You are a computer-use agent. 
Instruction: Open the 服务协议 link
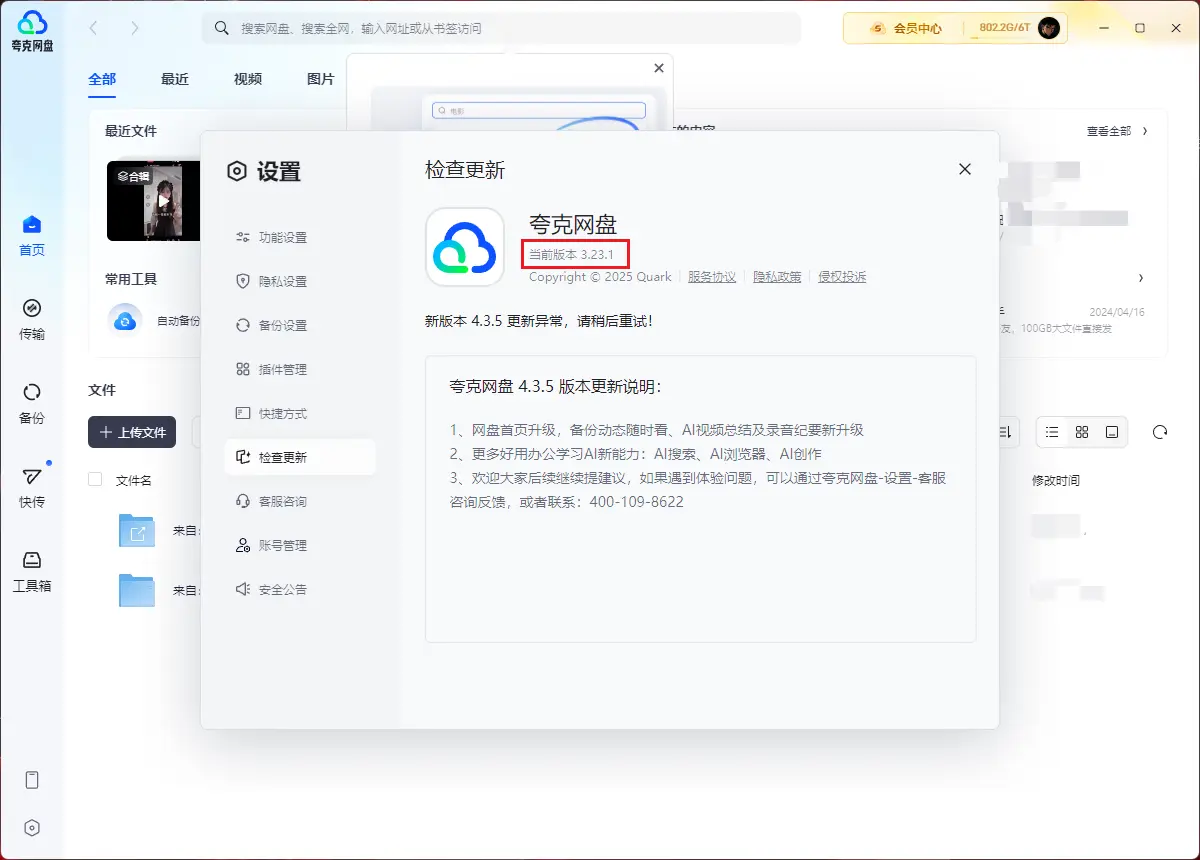coord(712,277)
